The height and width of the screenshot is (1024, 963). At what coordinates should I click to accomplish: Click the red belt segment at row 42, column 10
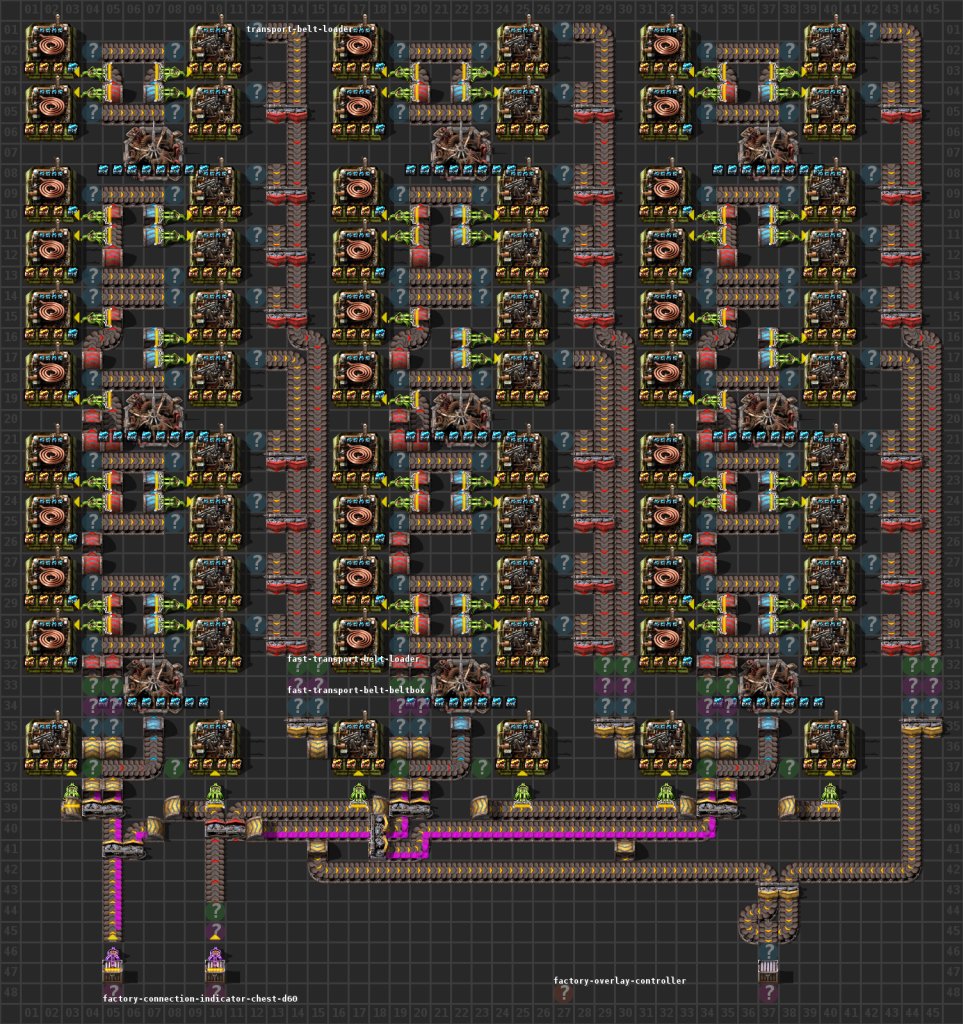pyautogui.click(x=215, y=870)
